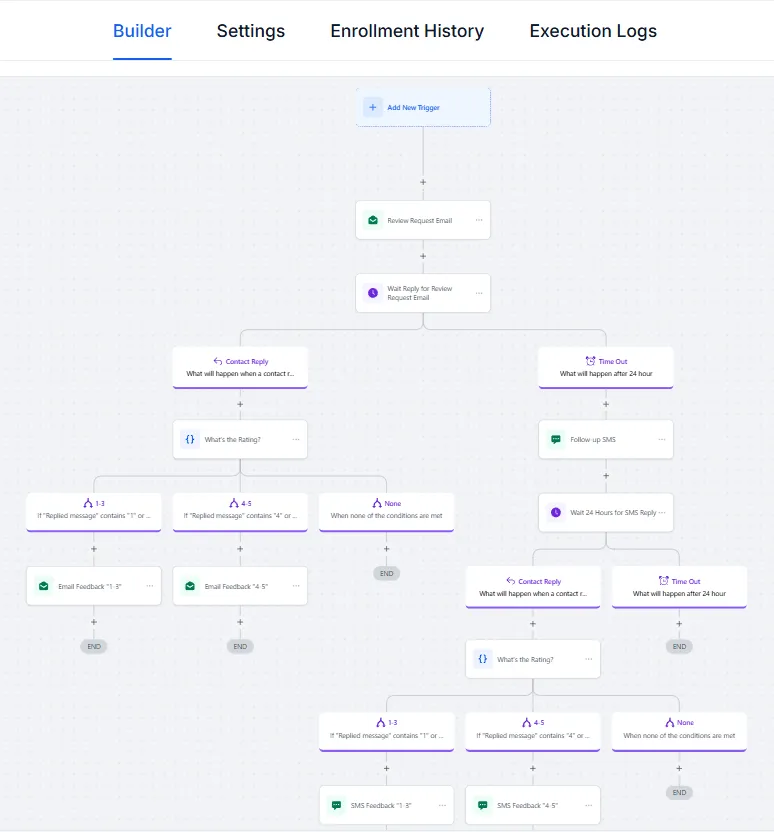Viewport: 774px width, 832px height.
Task: Click the clock icon on Wait 24 Hours node
Action: point(556,512)
